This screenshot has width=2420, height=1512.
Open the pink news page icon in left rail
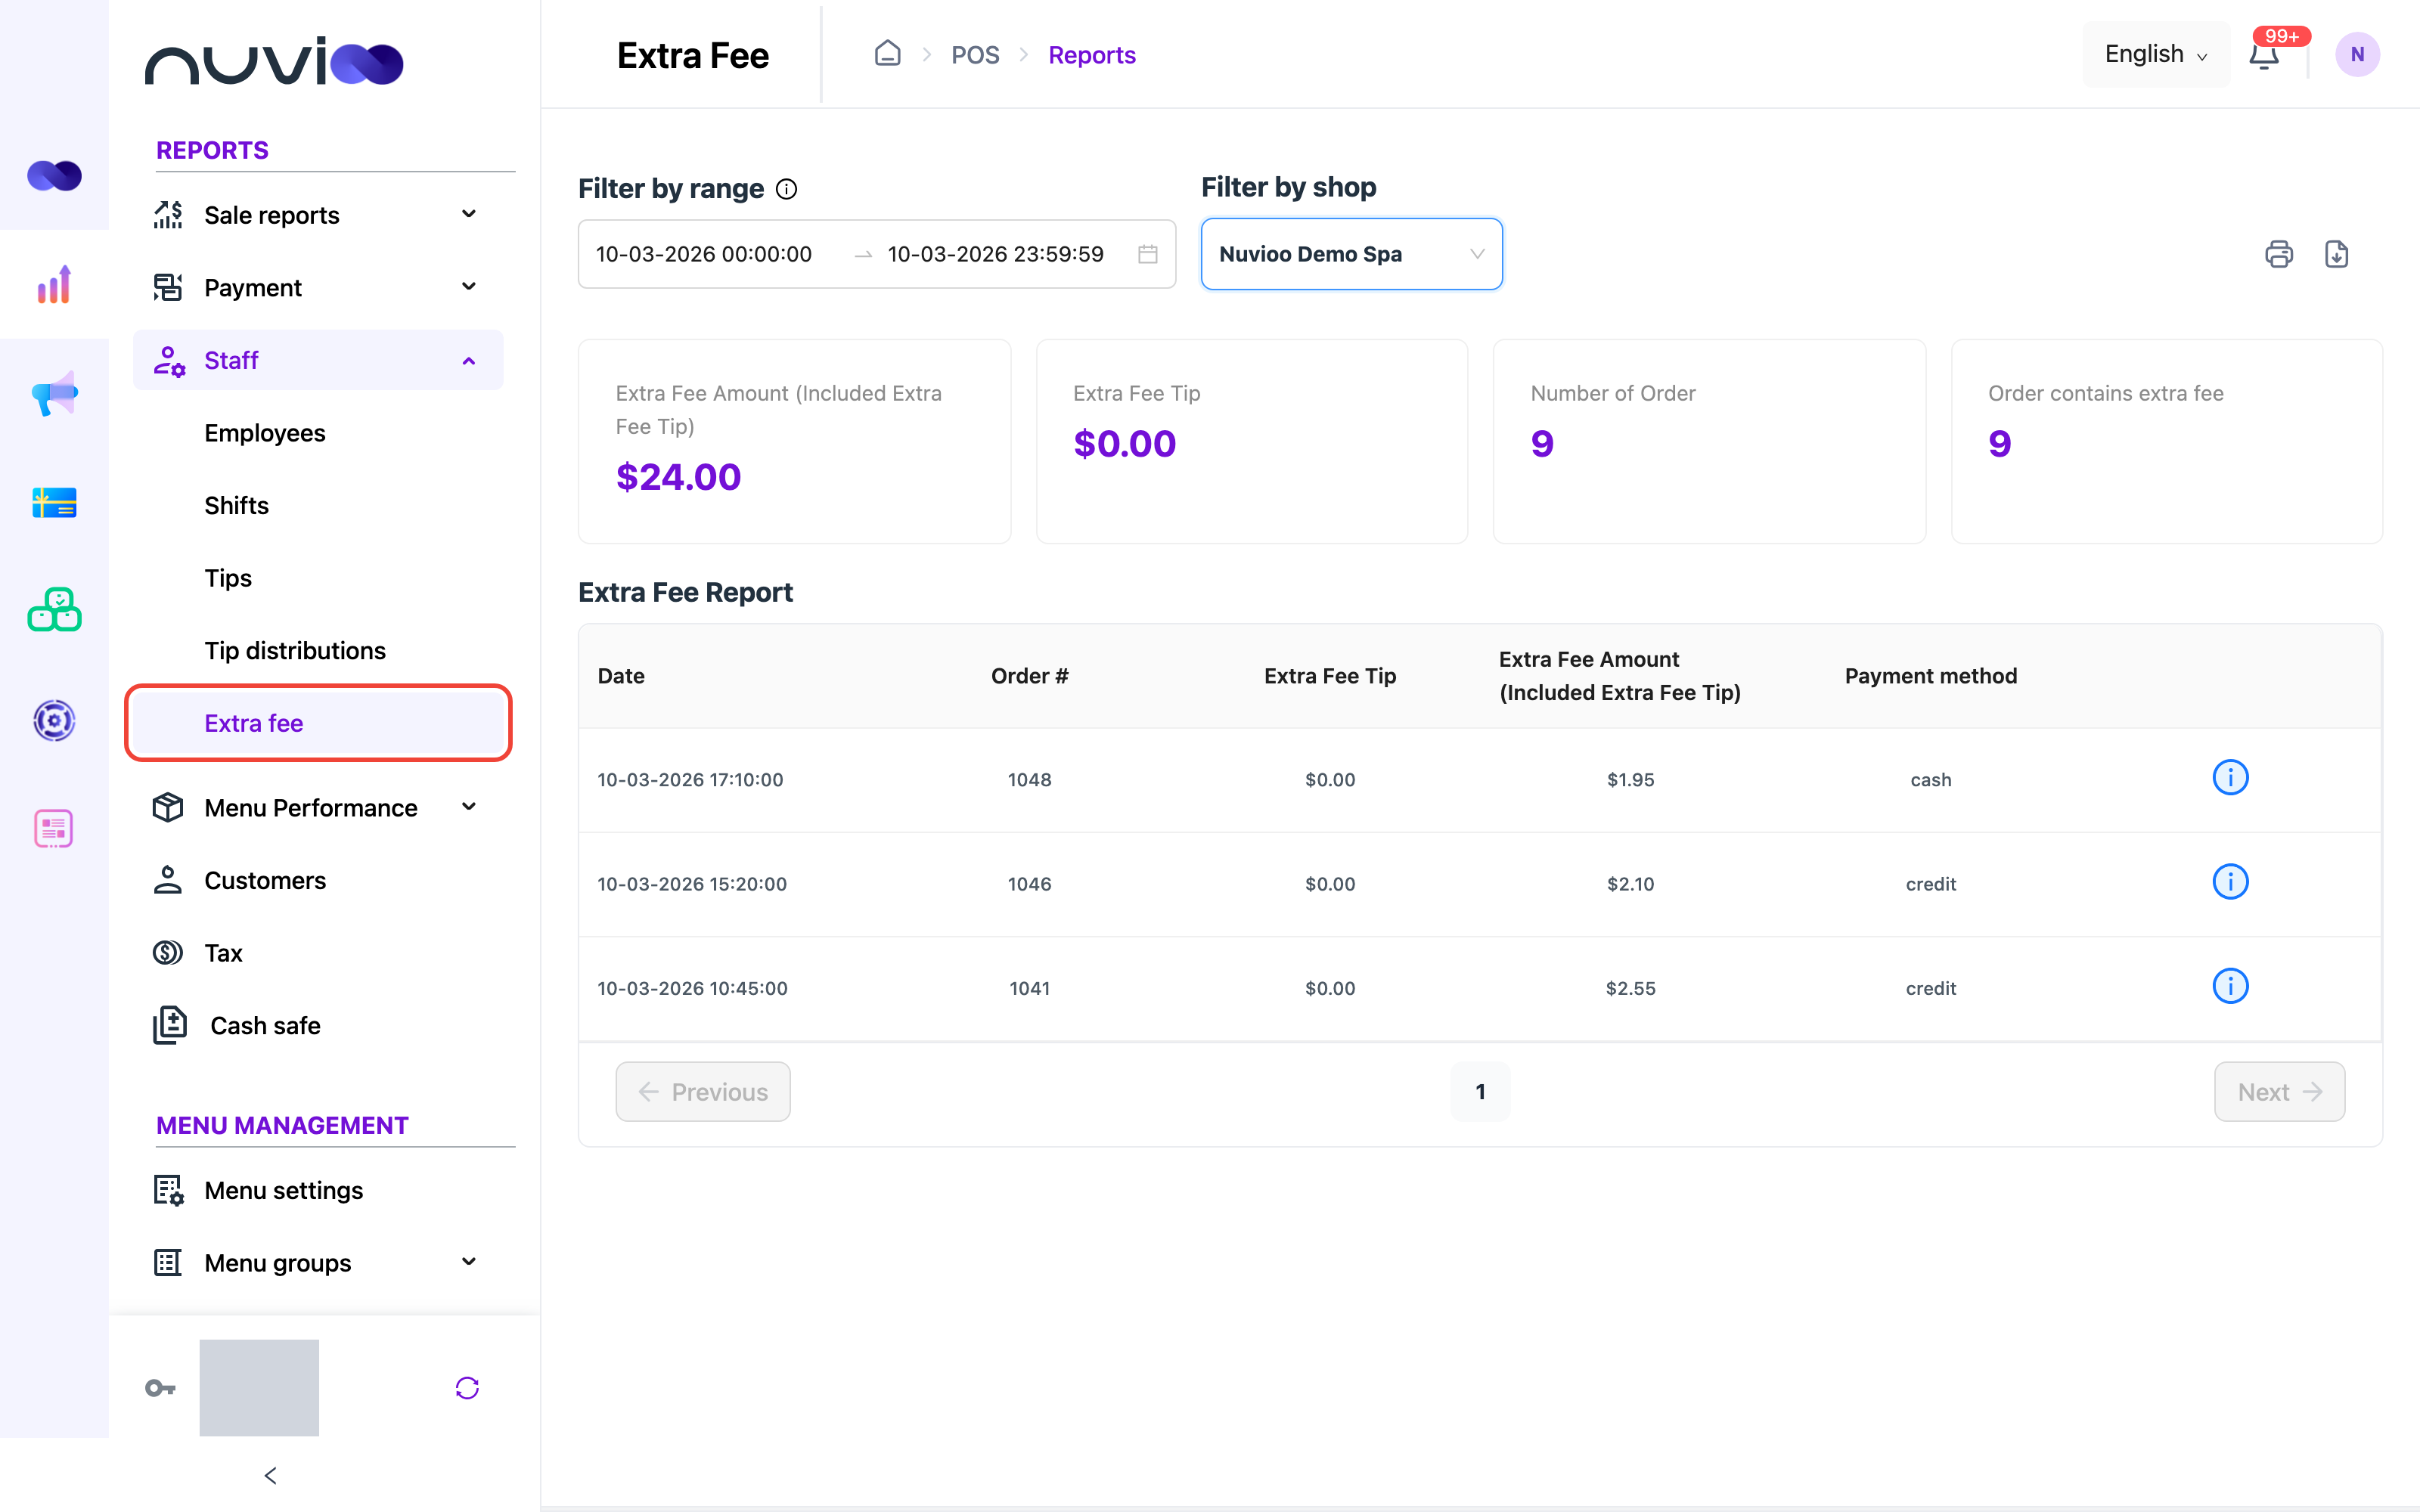pyautogui.click(x=54, y=828)
